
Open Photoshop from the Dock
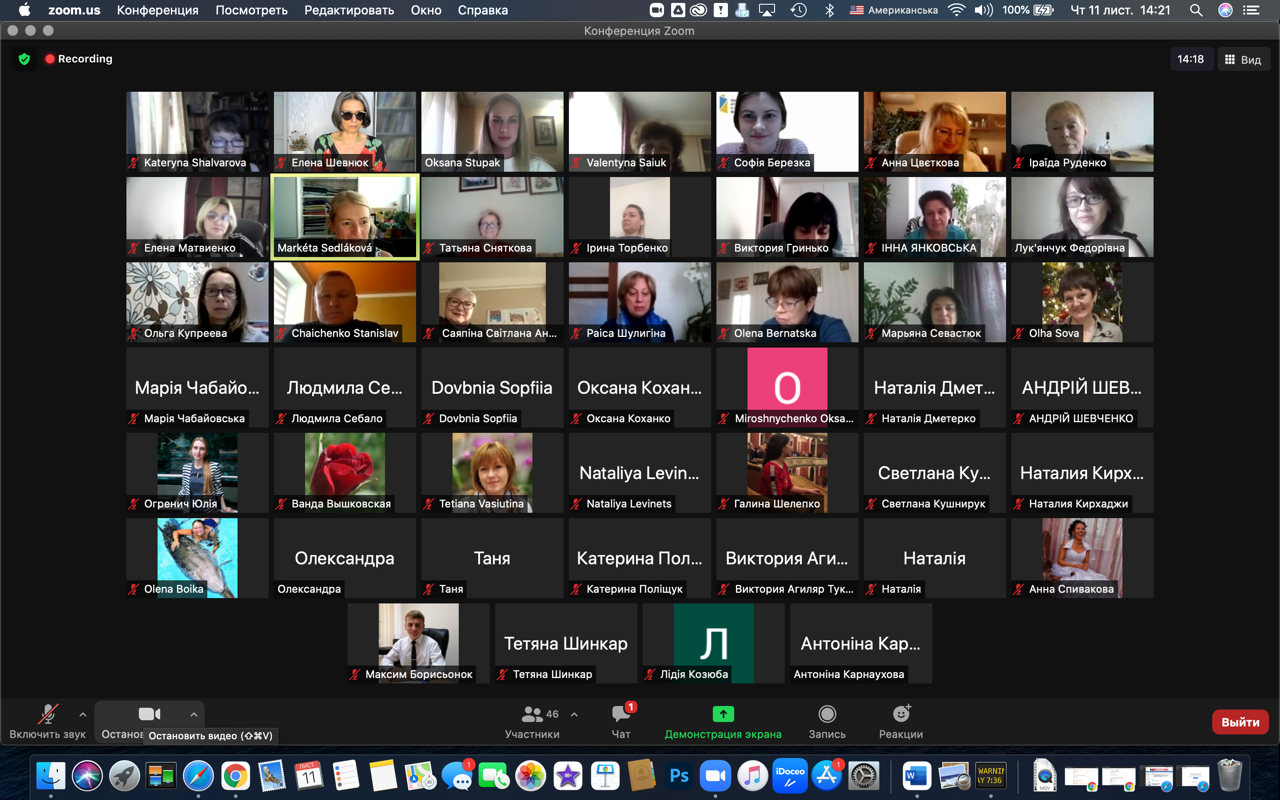point(679,776)
